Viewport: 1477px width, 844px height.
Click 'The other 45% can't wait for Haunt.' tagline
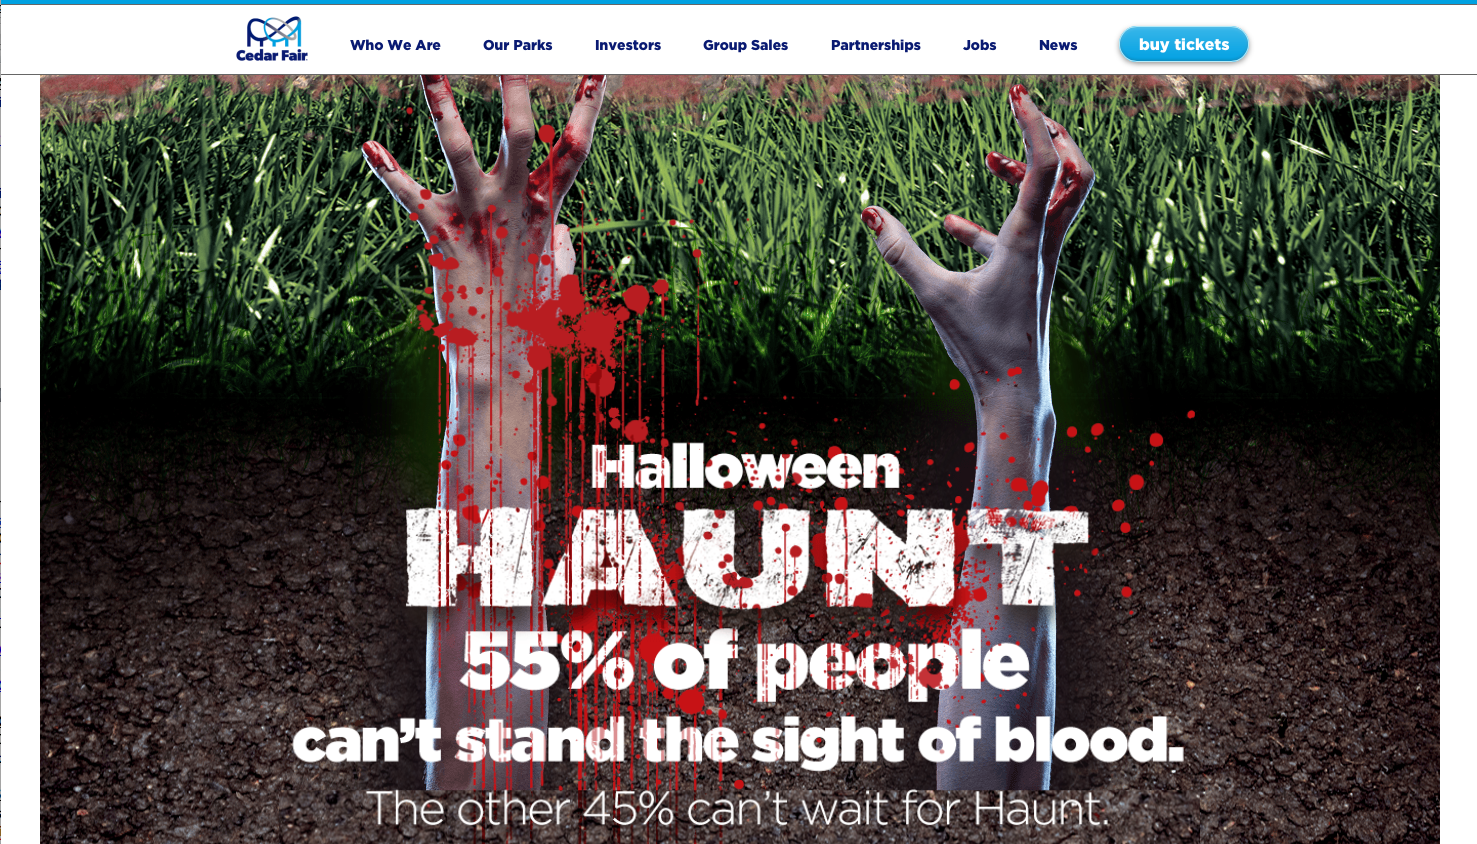pyautogui.click(x=738, y=809)
